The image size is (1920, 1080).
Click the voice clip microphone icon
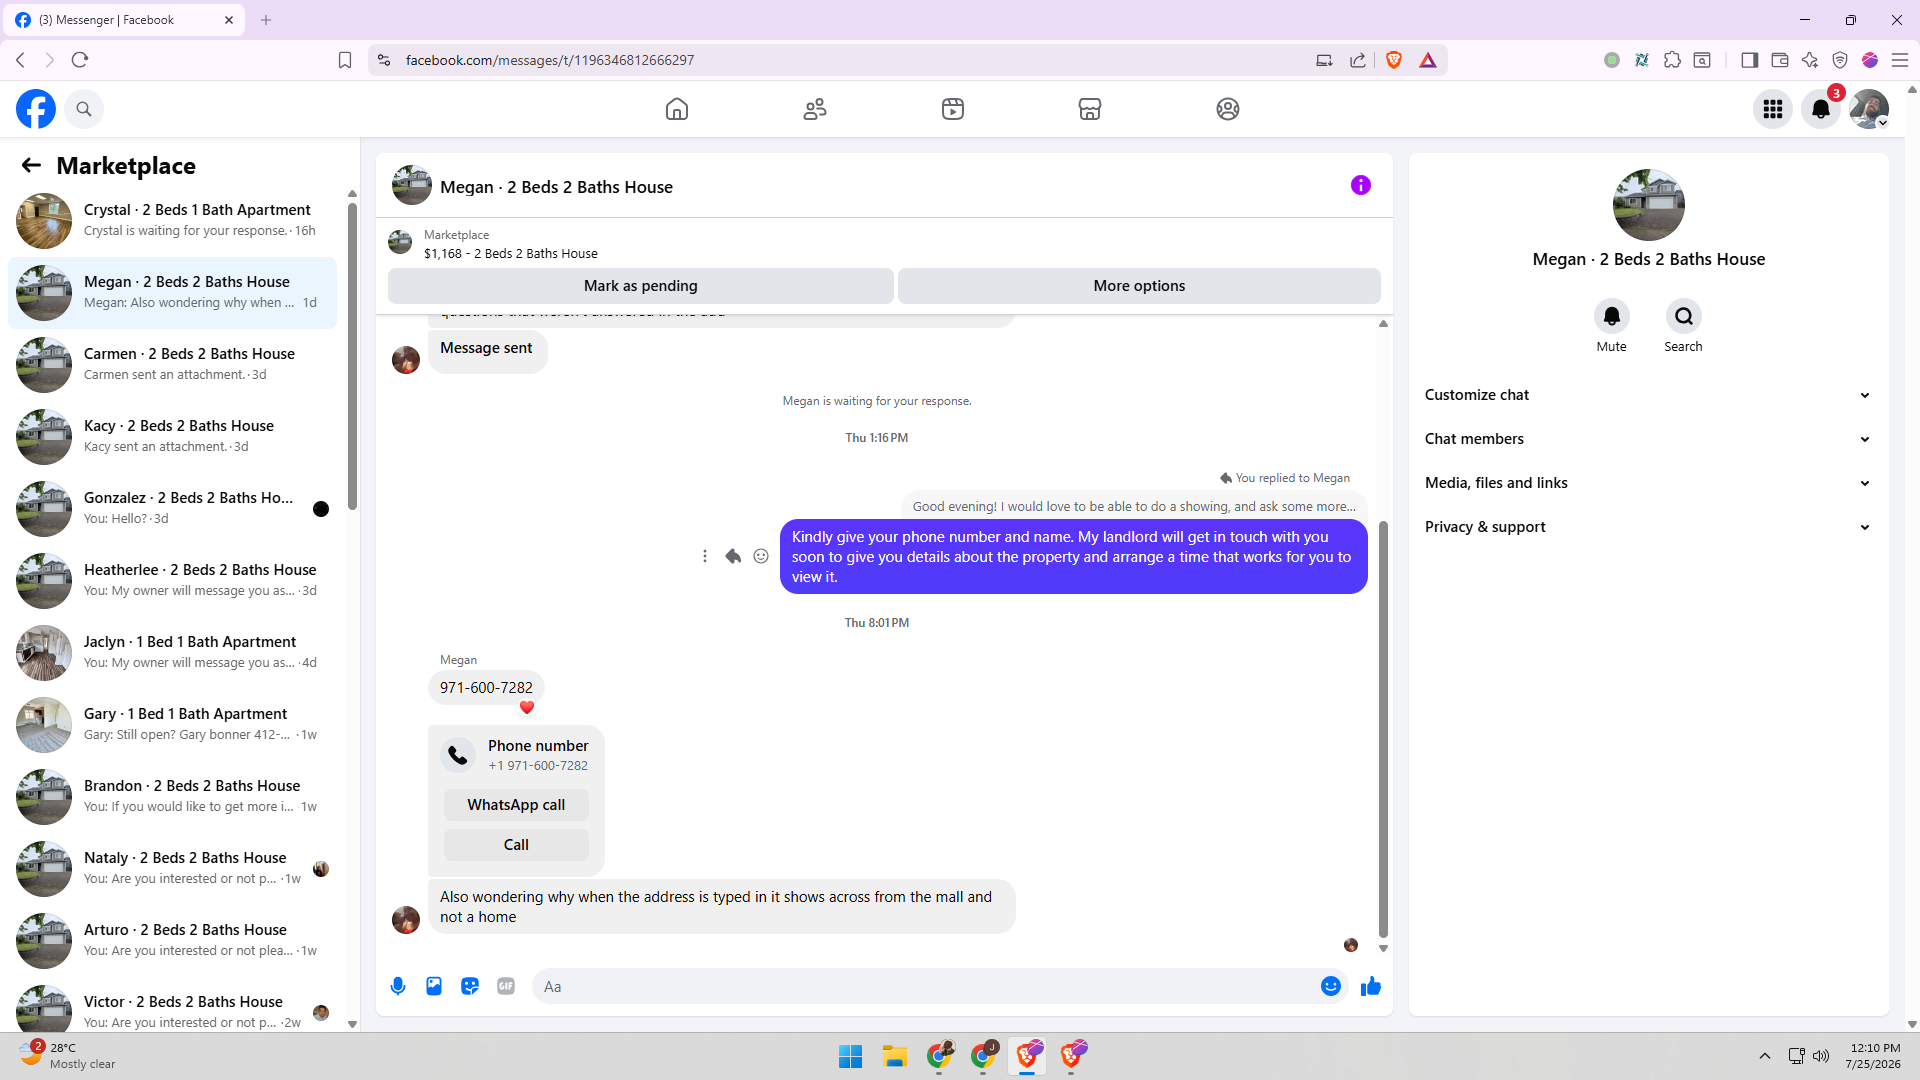pos(398,986)
